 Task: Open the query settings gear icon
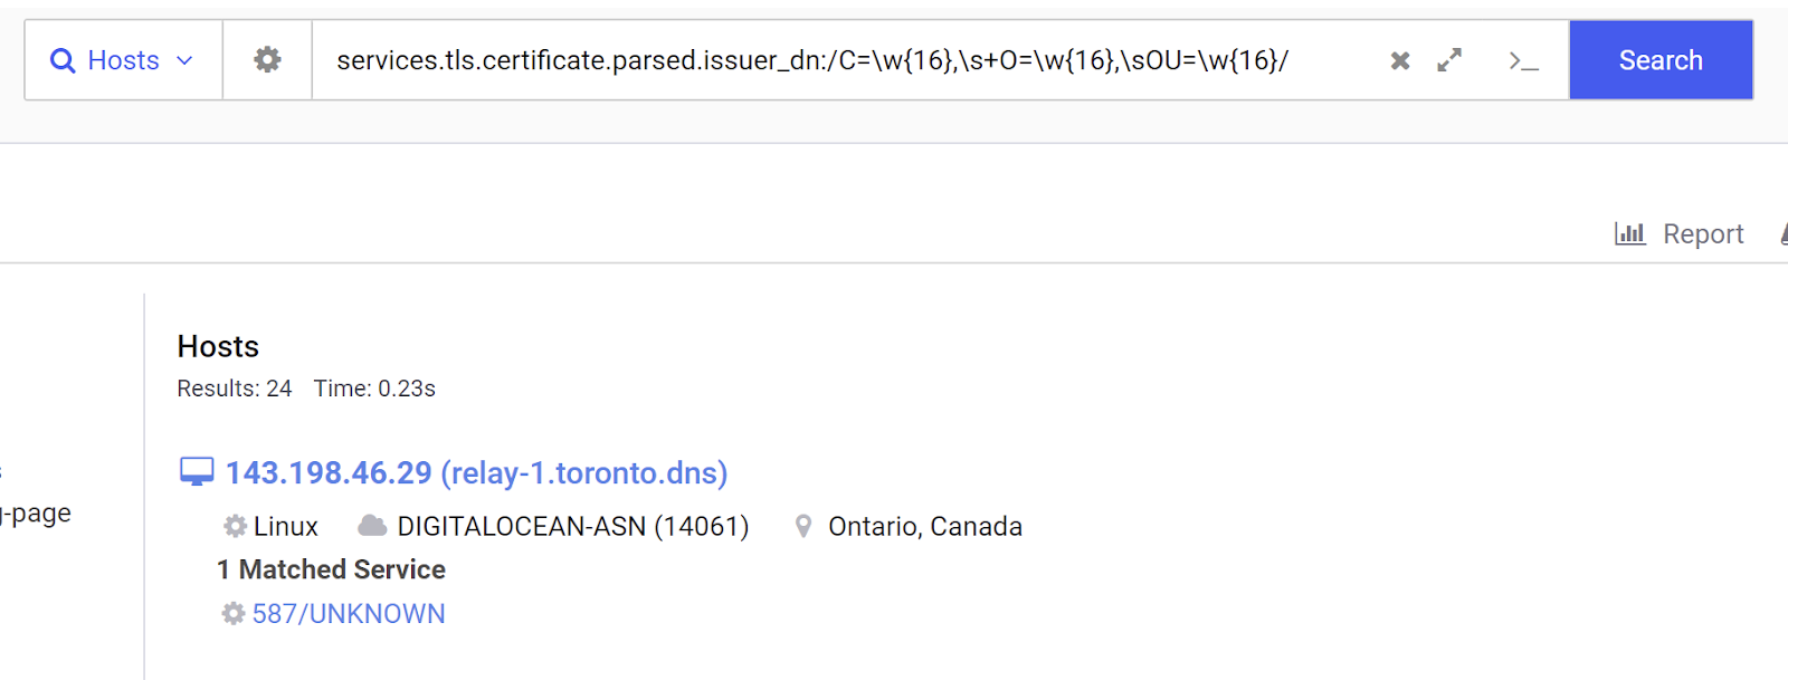coord(266,60)
